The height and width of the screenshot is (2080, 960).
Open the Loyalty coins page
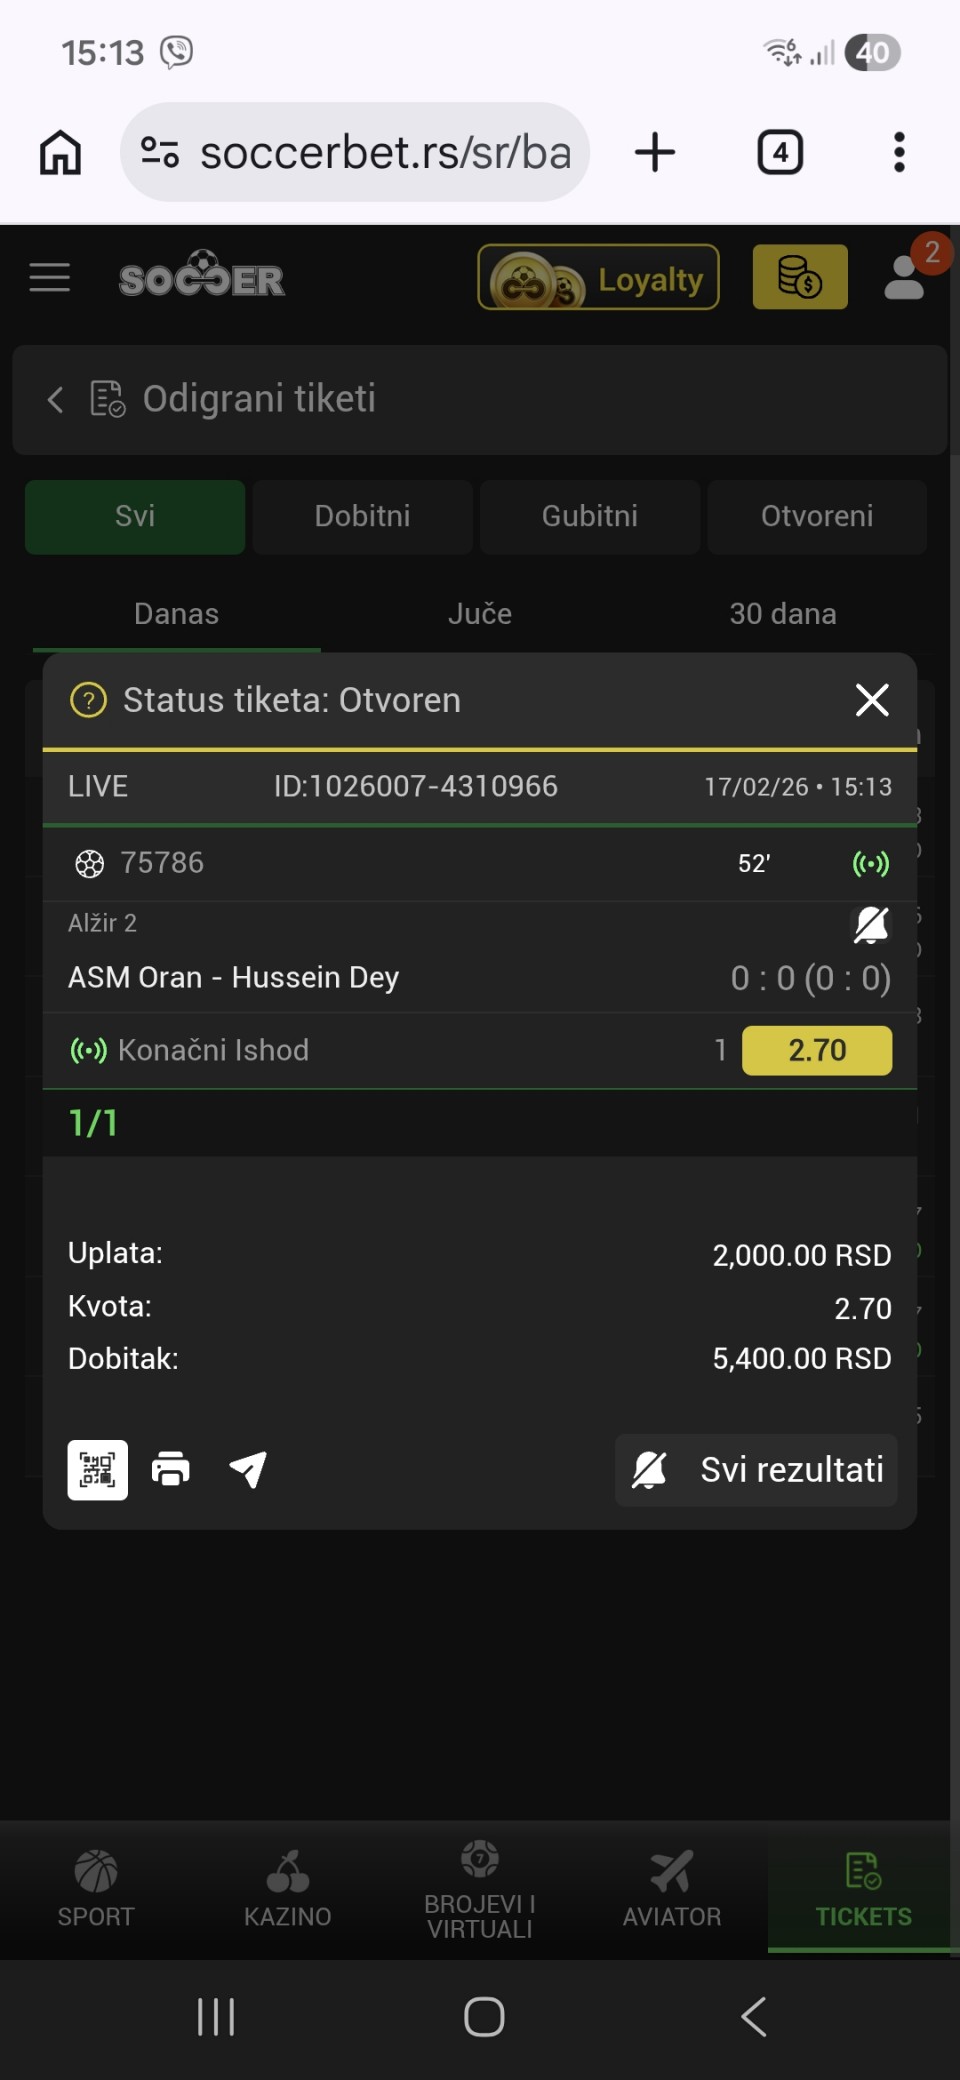(598, 278)
